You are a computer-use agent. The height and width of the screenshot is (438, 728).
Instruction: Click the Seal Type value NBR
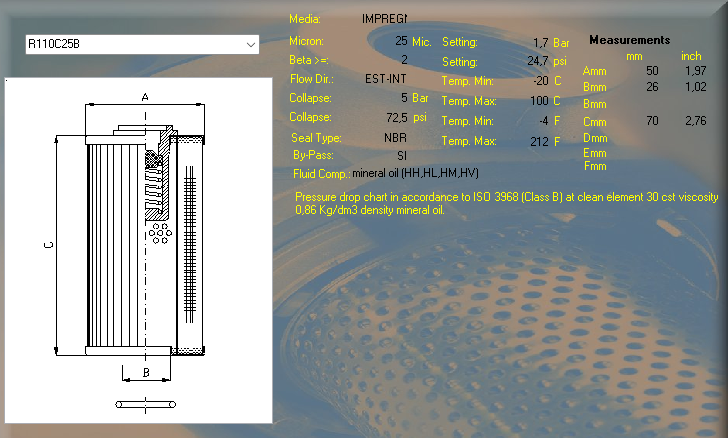[x=395, y=137]
